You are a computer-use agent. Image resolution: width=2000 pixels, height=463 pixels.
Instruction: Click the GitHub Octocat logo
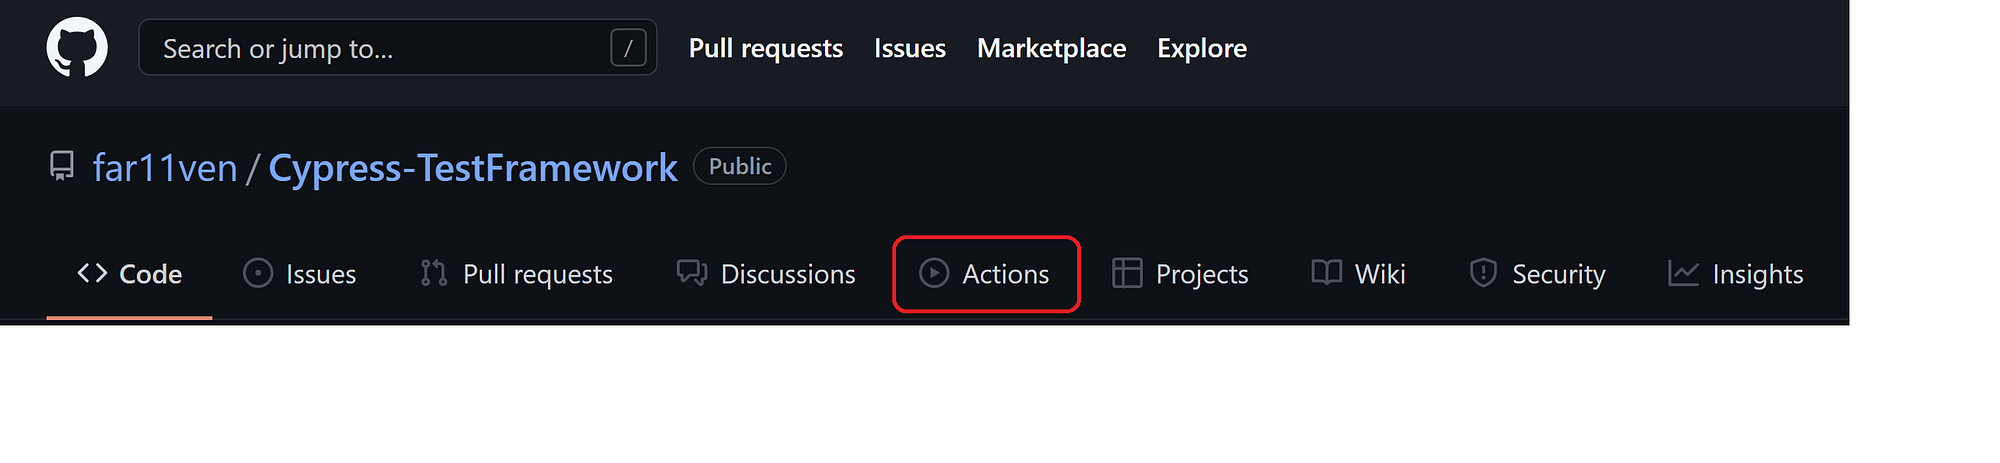pyautogui.click(x=77, y=47)
